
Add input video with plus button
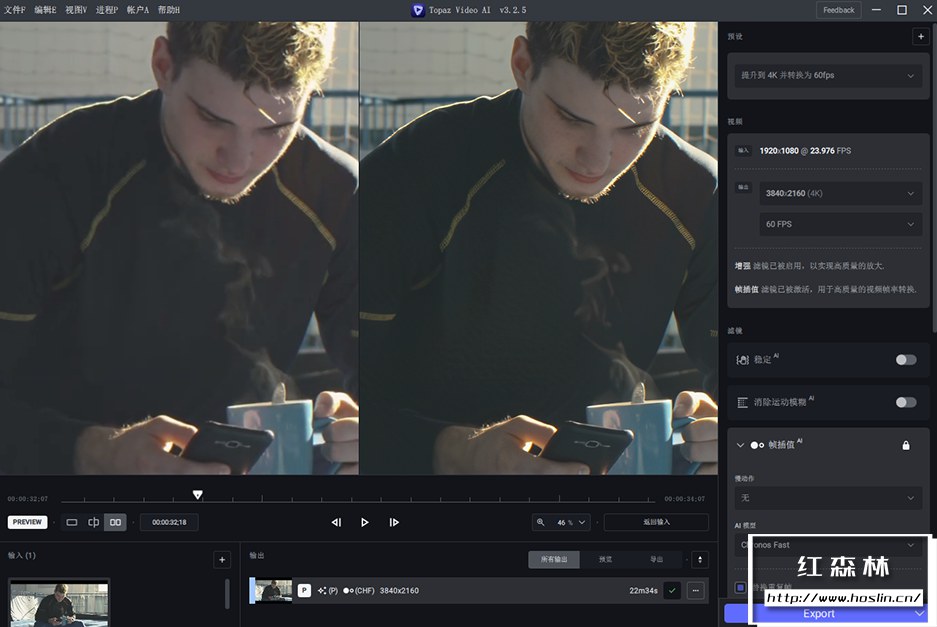tap(222, 559)
